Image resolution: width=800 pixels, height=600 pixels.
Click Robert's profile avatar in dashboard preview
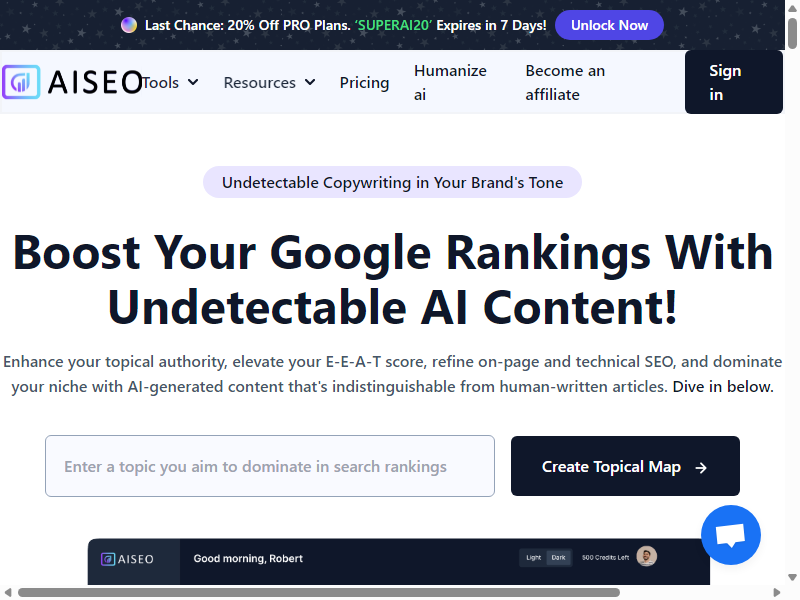pos(646,557)
